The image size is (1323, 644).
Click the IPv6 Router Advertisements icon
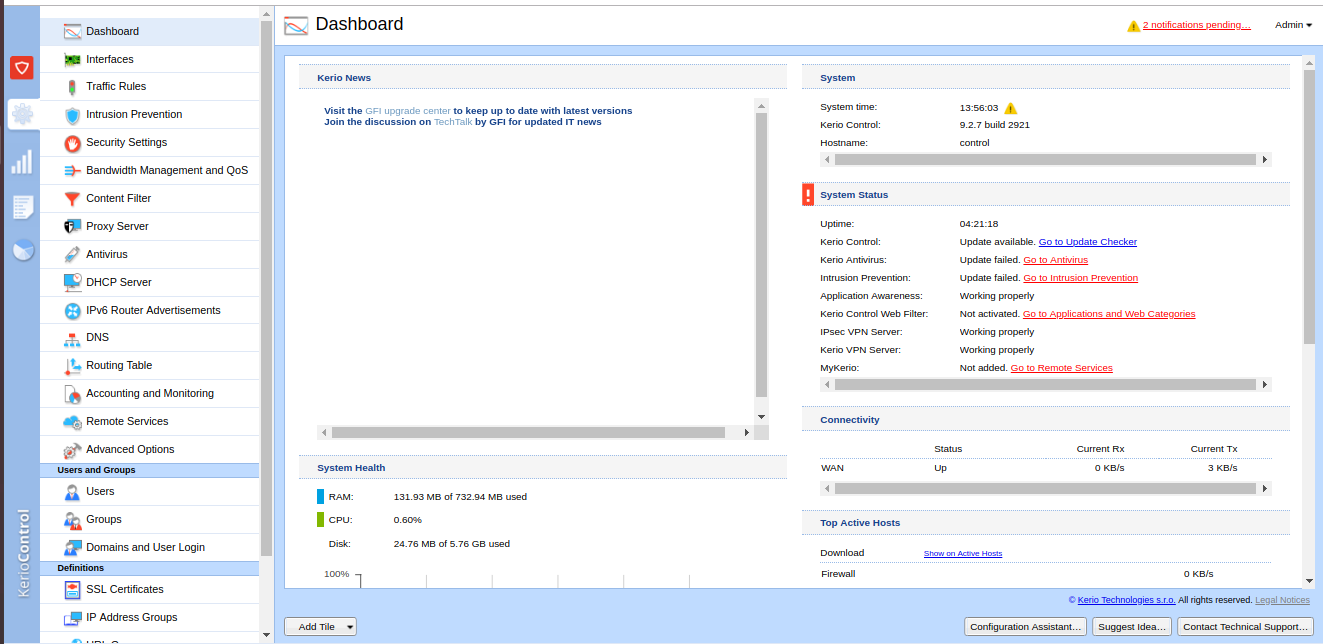pyautogui.click(x=71, y=310)
